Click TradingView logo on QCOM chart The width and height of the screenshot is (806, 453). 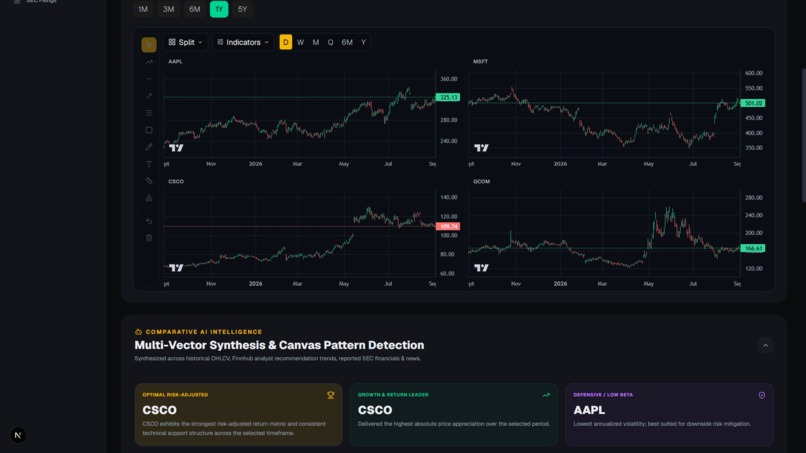click(x=481, y=268)
